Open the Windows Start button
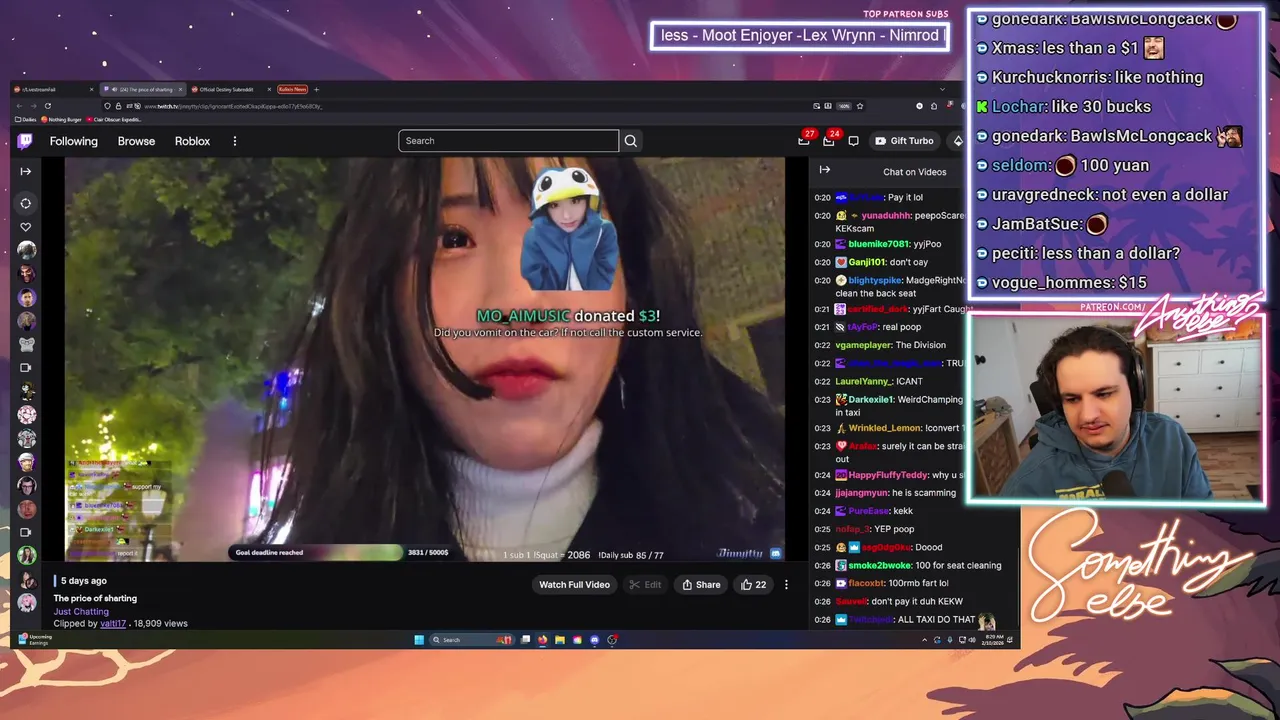 (419, 640)
